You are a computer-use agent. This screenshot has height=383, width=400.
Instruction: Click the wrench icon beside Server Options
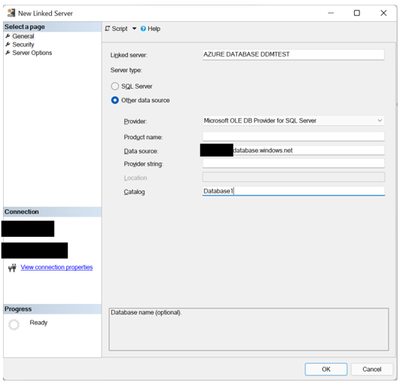8,53
